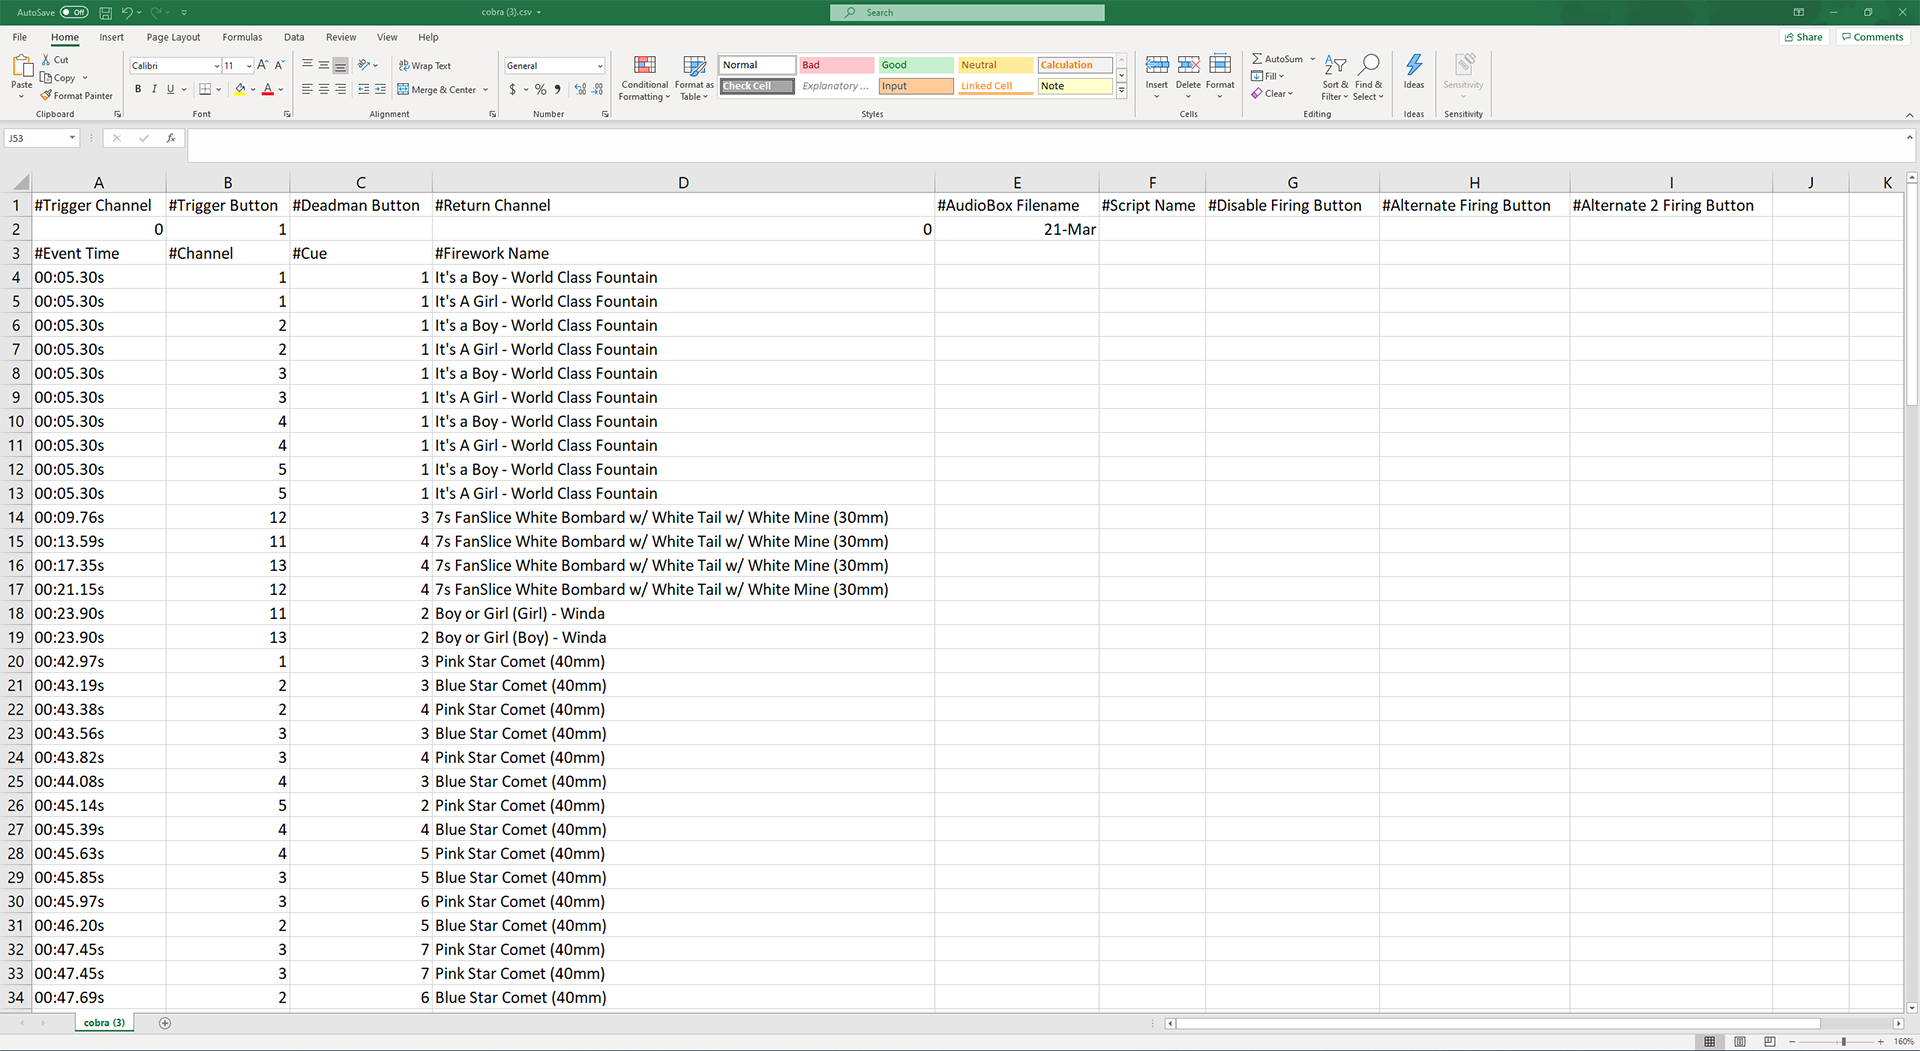Switch to the Formulas ribbon tab
The height and width of the screenshot is (1051, 1920).
pos(242,37)
